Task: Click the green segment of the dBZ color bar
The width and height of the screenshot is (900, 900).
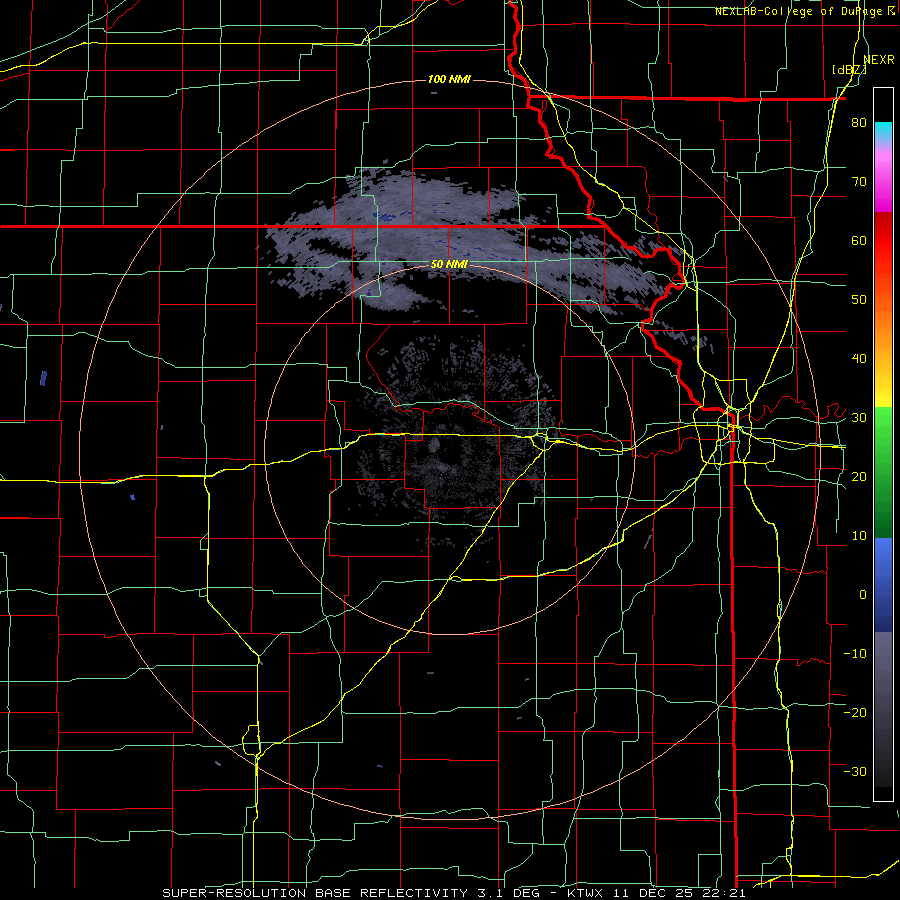Action: pyautogui.click(x=883, y=472)
